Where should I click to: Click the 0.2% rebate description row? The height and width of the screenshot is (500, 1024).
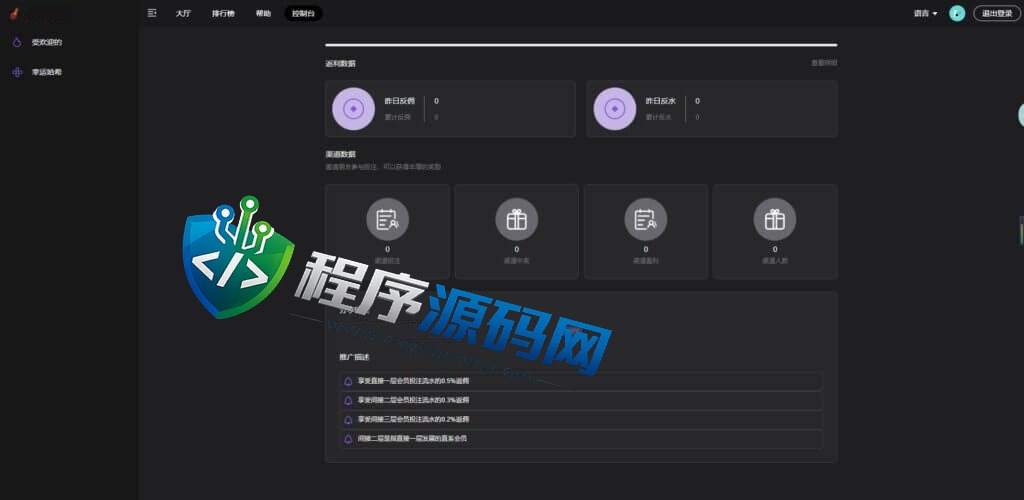tap(581, 420)
